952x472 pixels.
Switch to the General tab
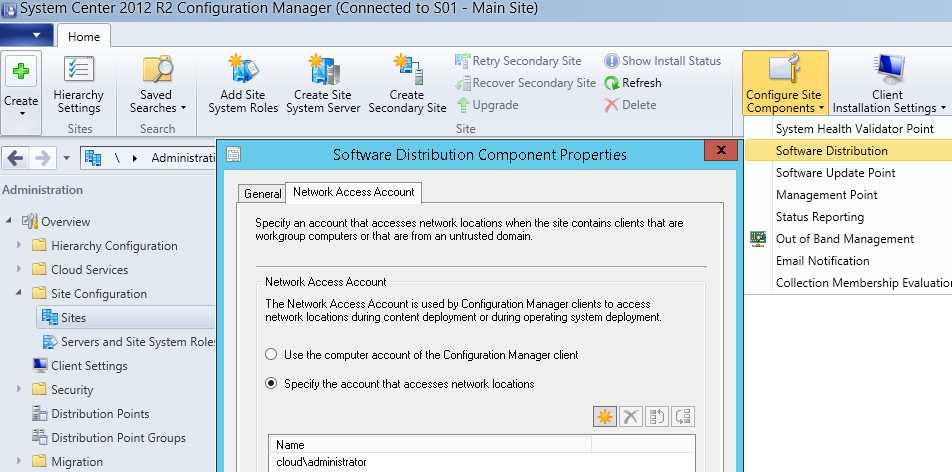(x=262, y=194)
